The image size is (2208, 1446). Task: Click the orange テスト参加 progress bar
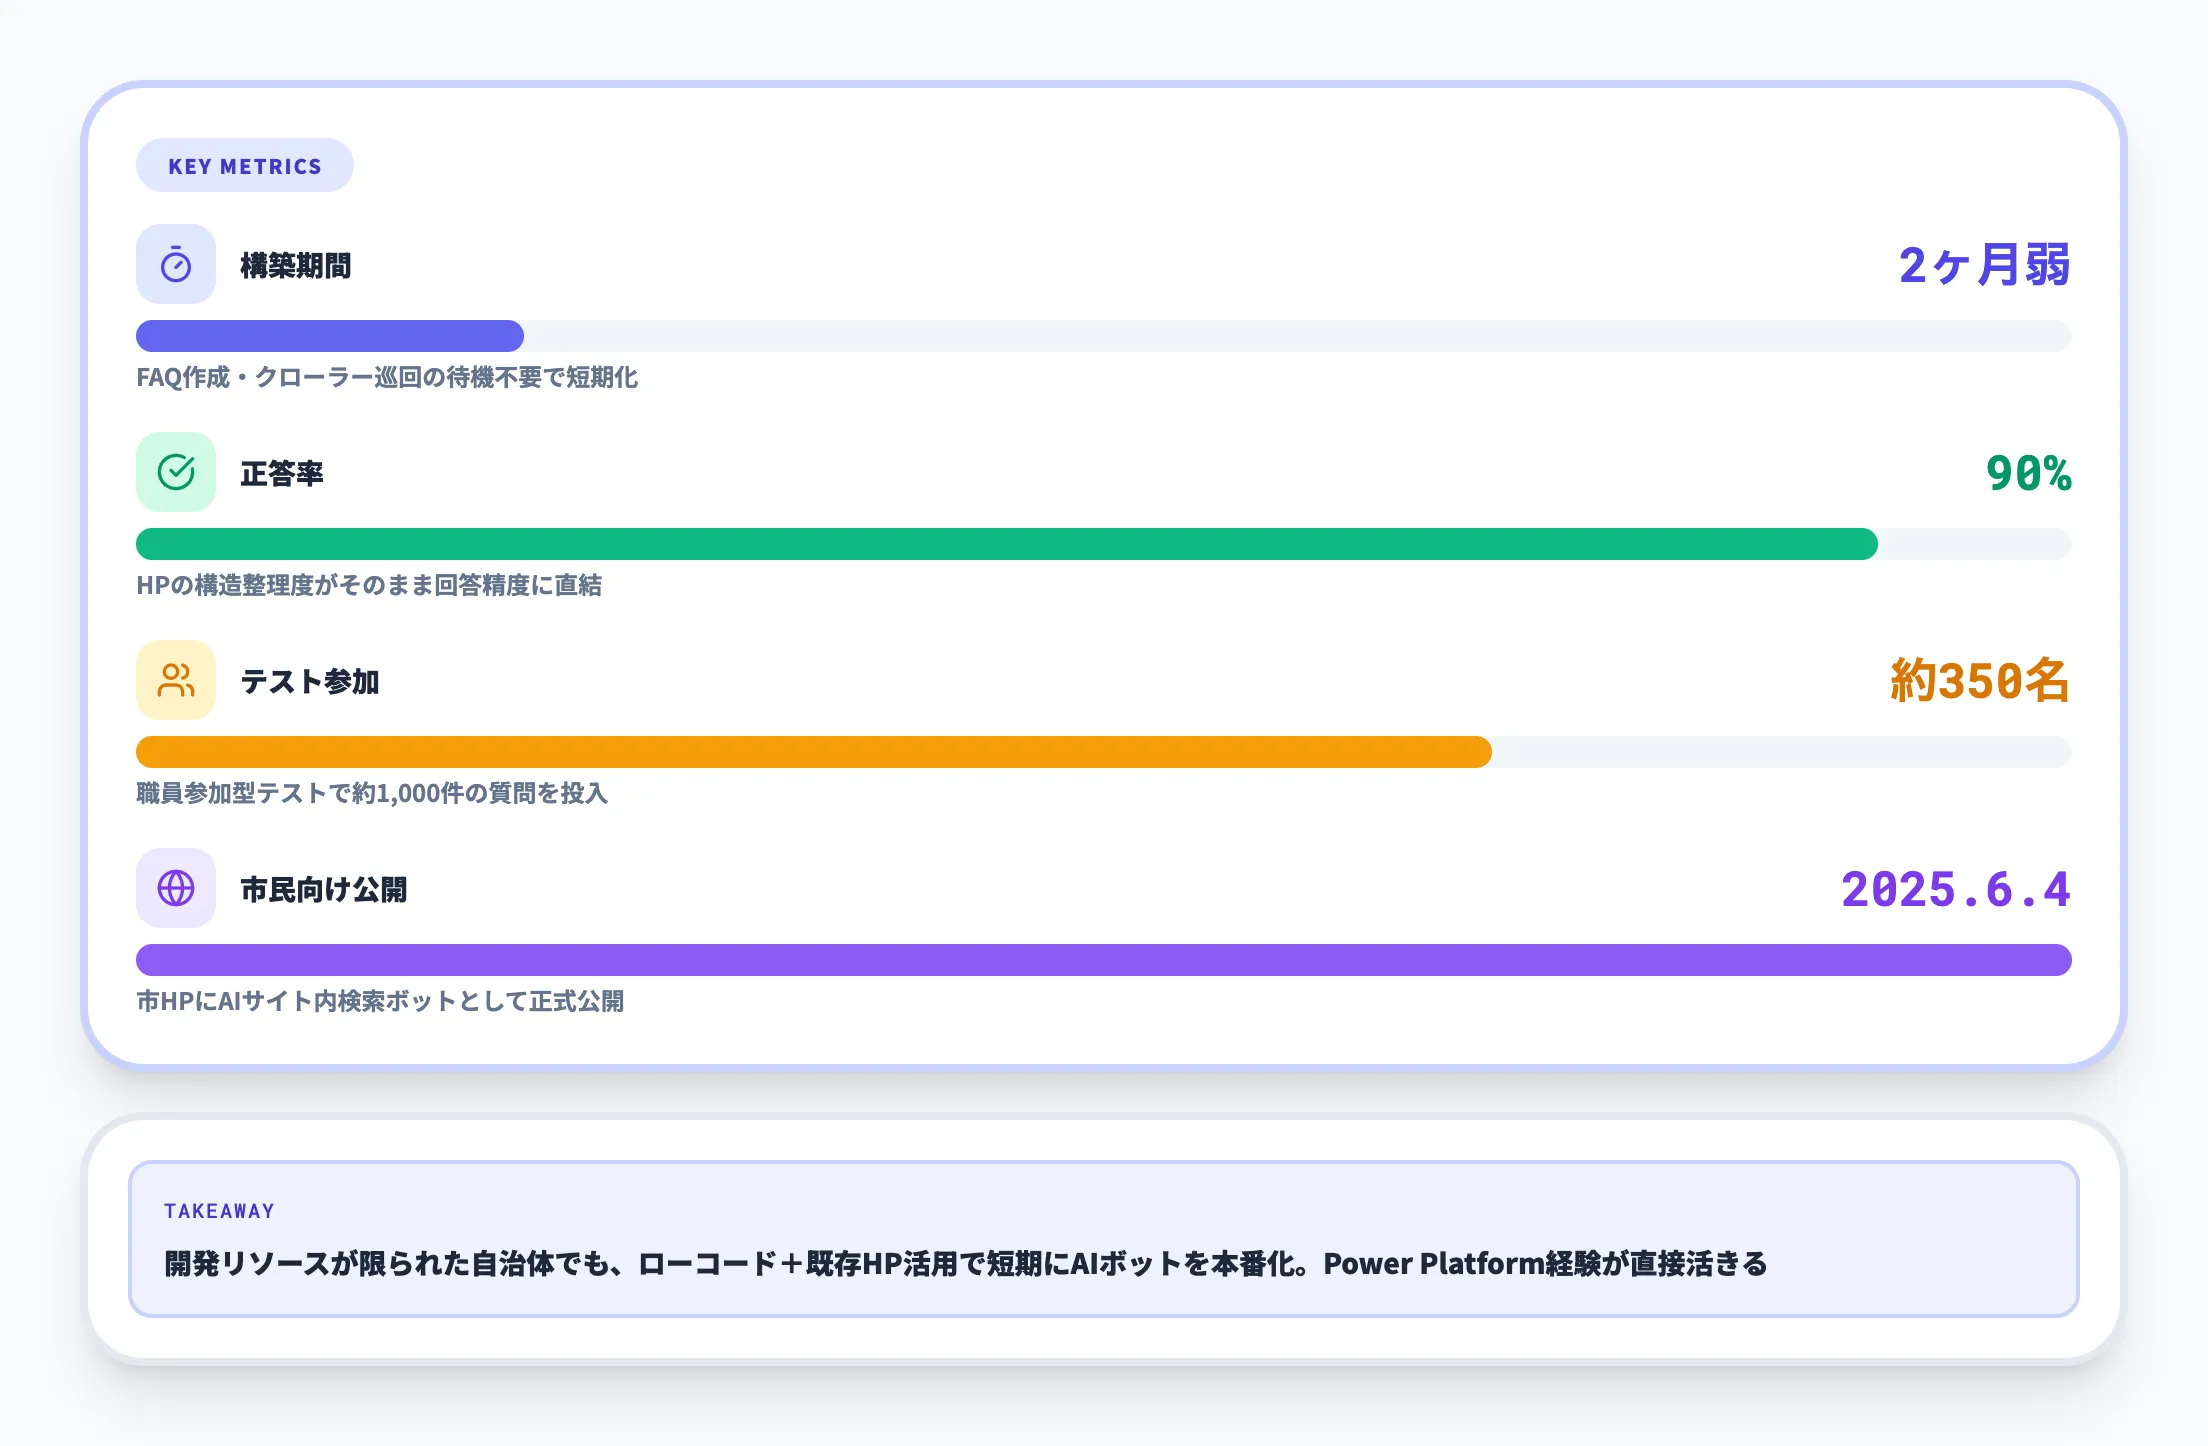(x=813, y=752)
